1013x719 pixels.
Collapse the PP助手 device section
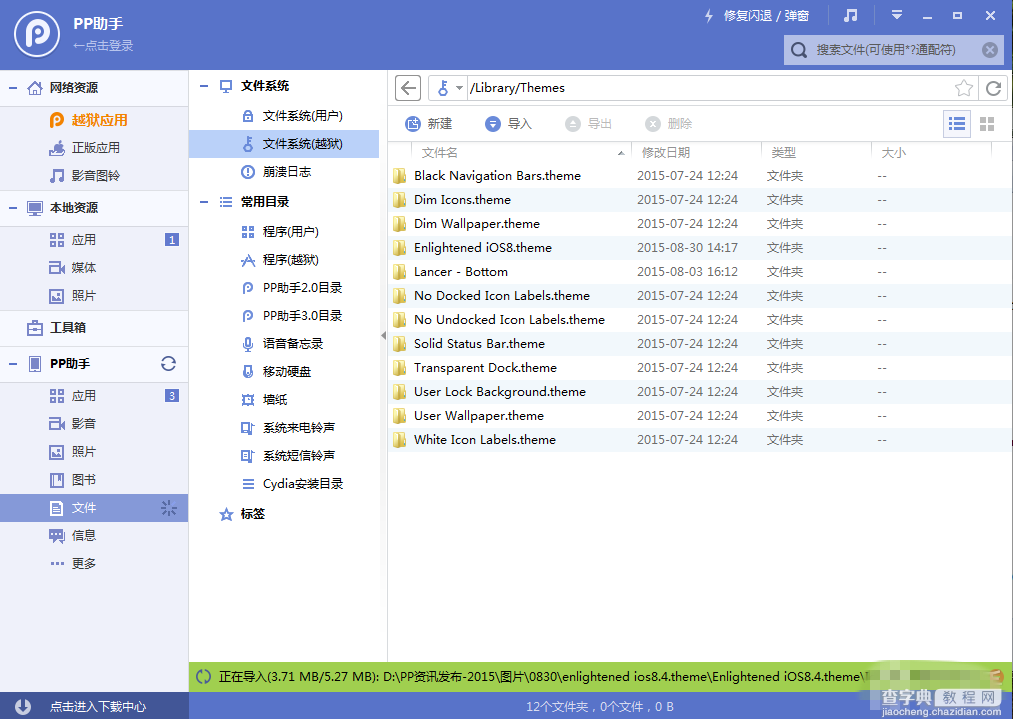(x=13, y=364)
